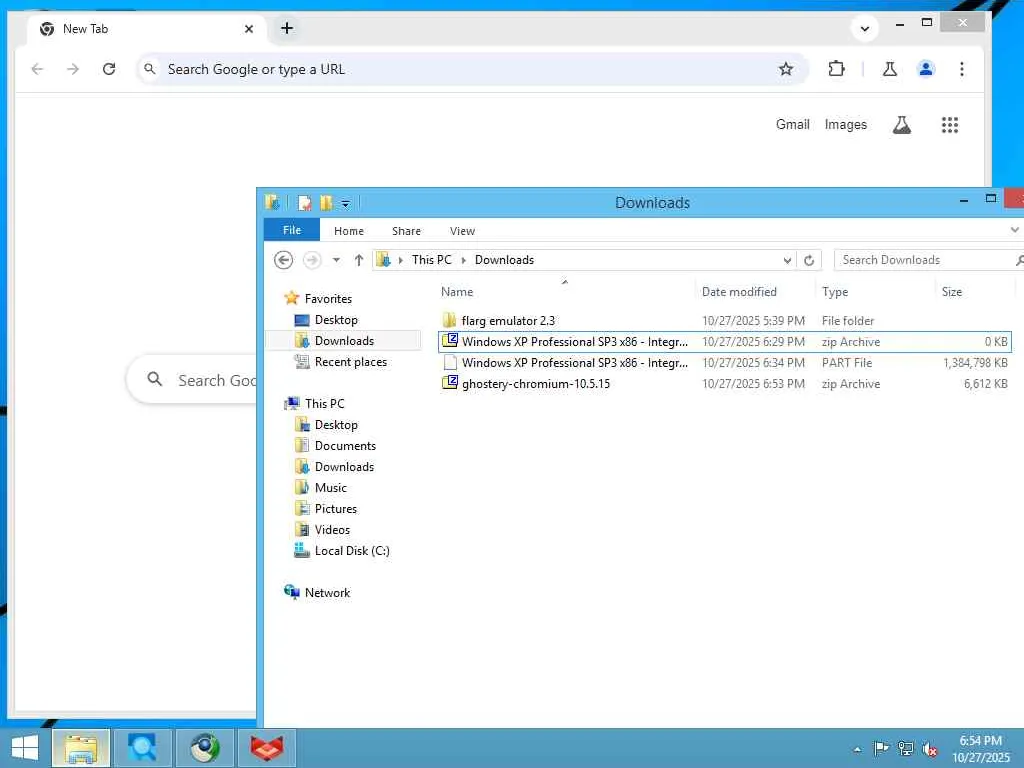Open the View ribbon tab
The width and height of the screenshot is (1024, 768).
pos(462,231)
